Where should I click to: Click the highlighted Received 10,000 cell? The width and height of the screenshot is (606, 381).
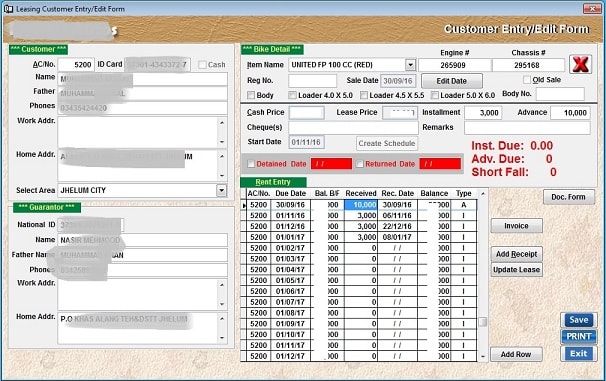[x=361, y=204]
